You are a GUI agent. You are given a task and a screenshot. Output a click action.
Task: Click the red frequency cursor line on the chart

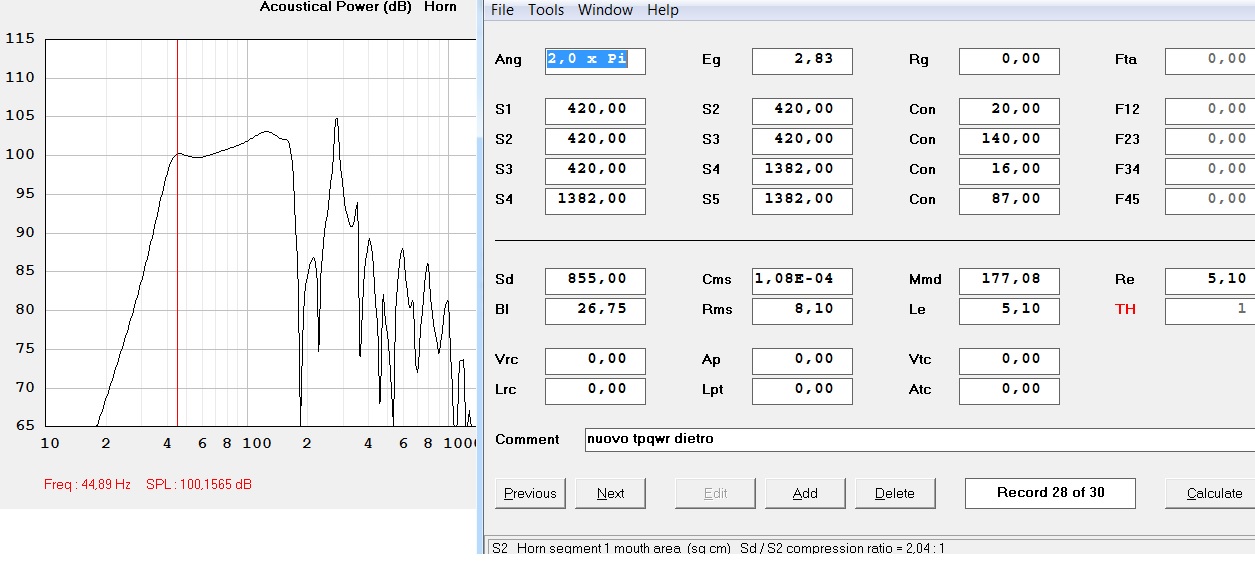pos(177,232)
